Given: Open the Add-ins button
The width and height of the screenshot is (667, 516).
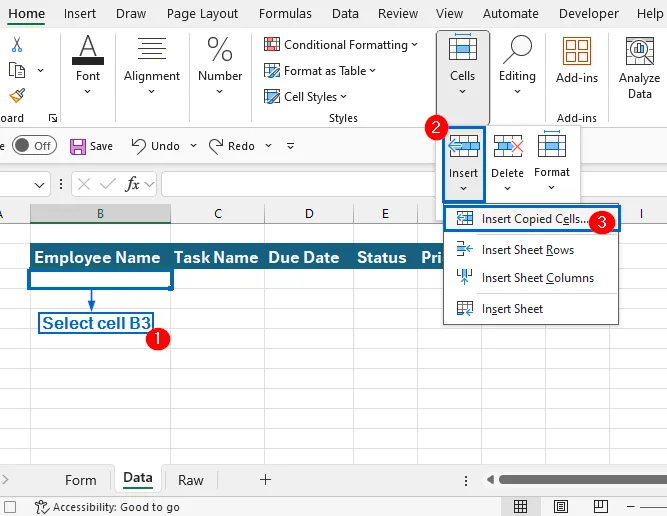Looking at the screenshot, I should 577,60.
